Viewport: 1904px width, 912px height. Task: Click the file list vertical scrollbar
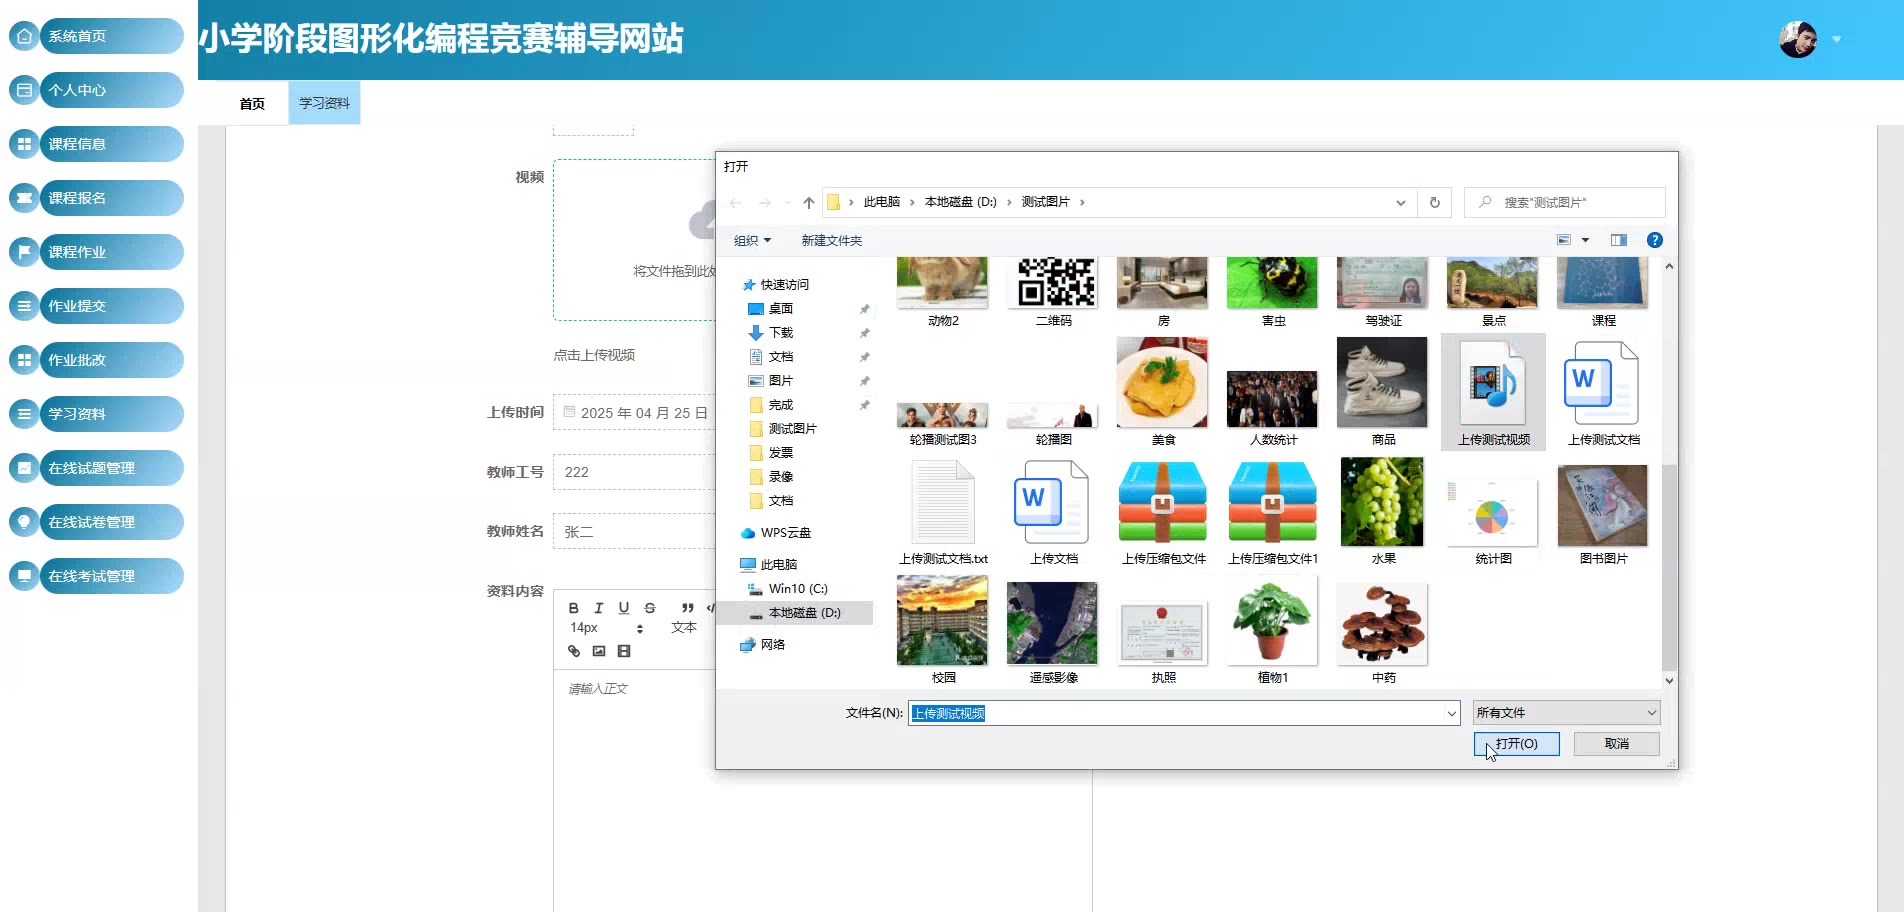click(x=1668, y=565)
